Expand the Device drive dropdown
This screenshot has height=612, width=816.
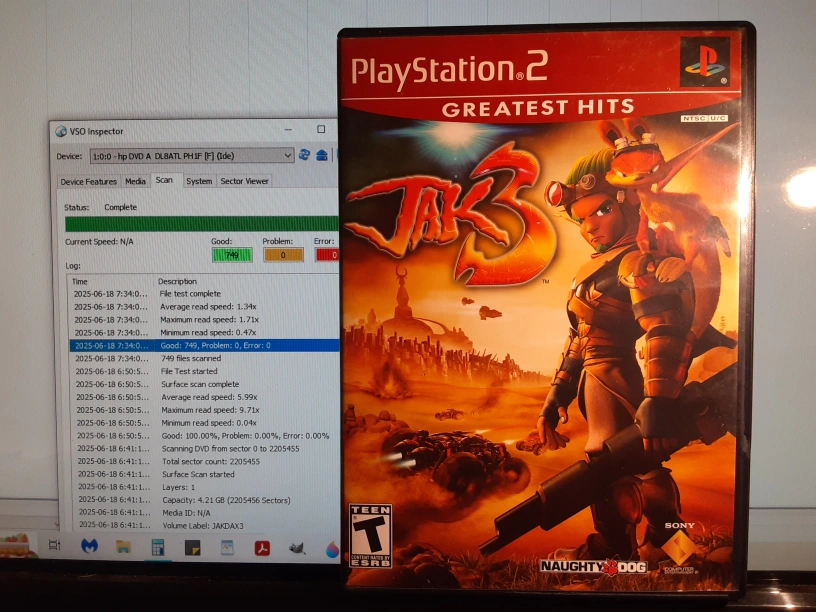click(287, 156)
